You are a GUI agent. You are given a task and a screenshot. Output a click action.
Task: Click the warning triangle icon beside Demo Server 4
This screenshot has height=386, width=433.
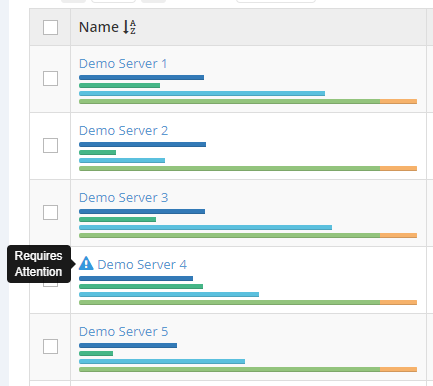[x=86, y=263]
